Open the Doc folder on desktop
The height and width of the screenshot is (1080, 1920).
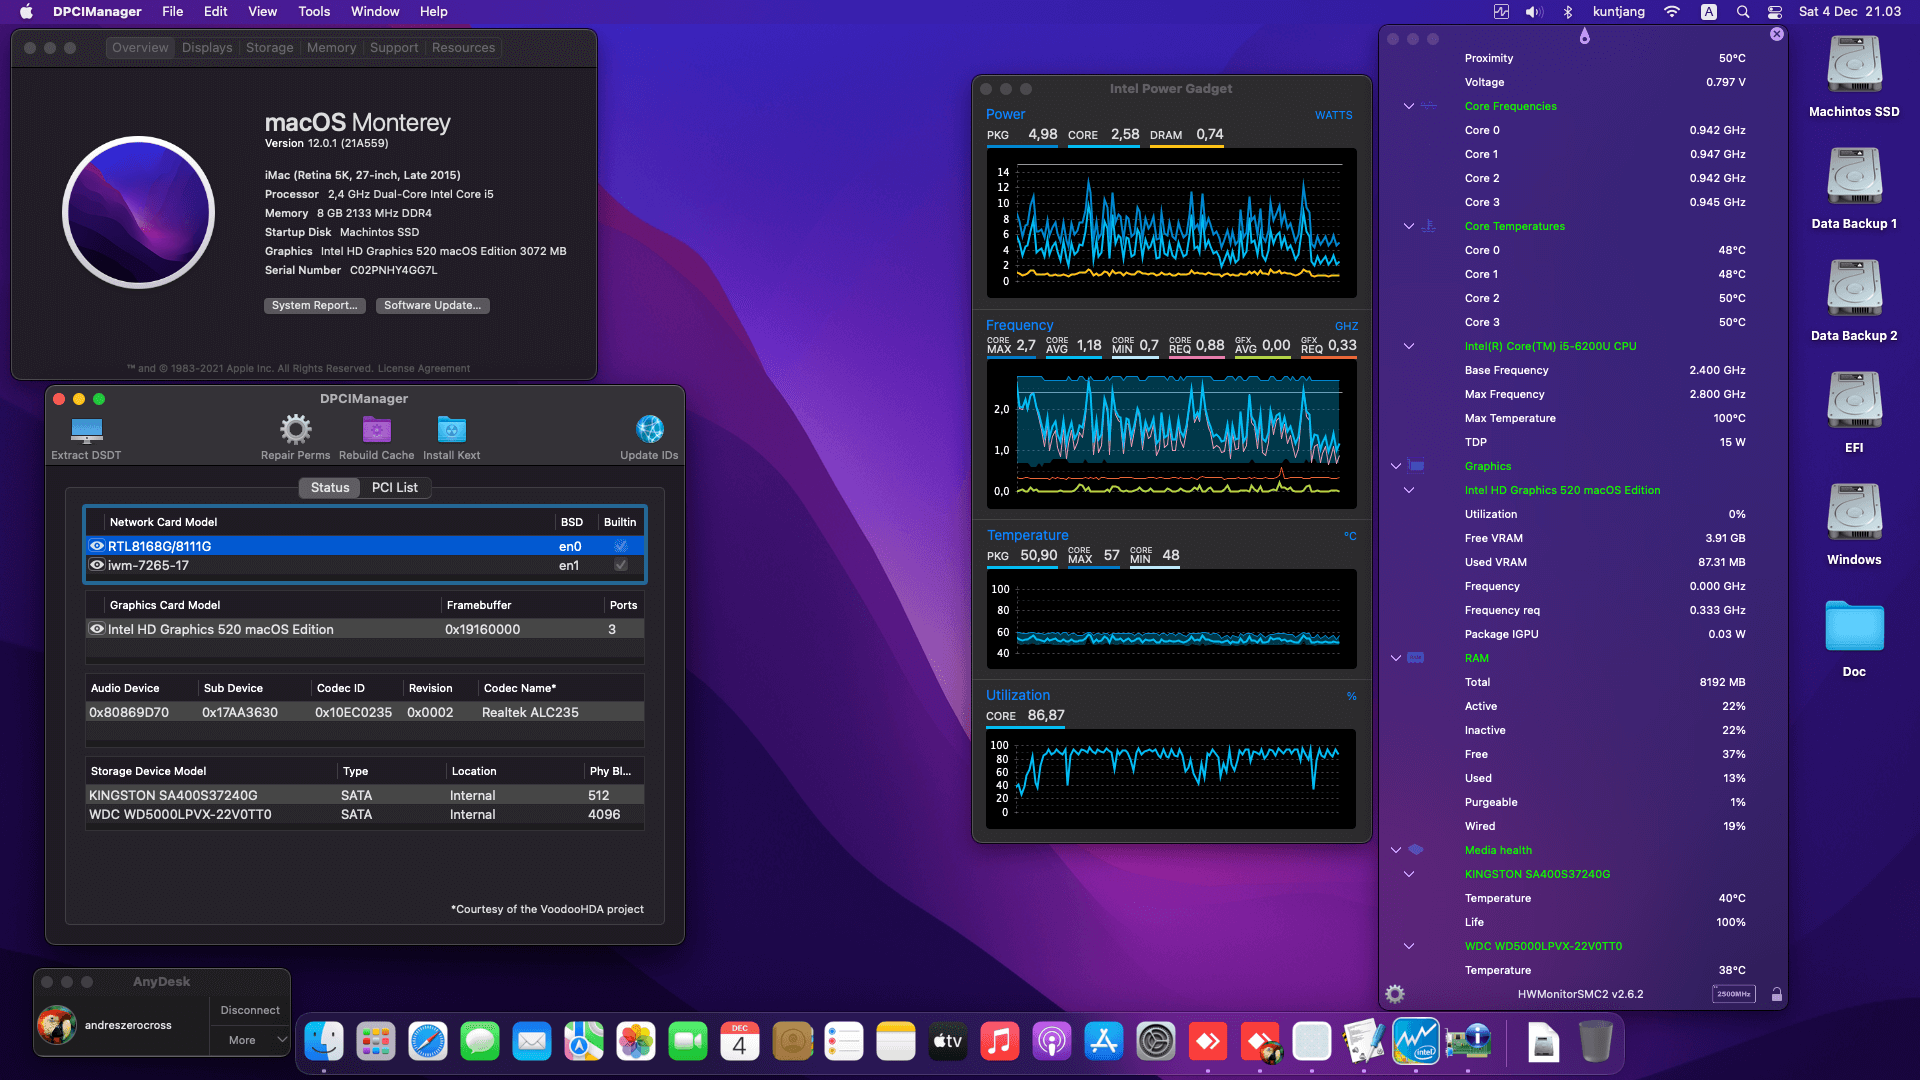pos(1854,626)
